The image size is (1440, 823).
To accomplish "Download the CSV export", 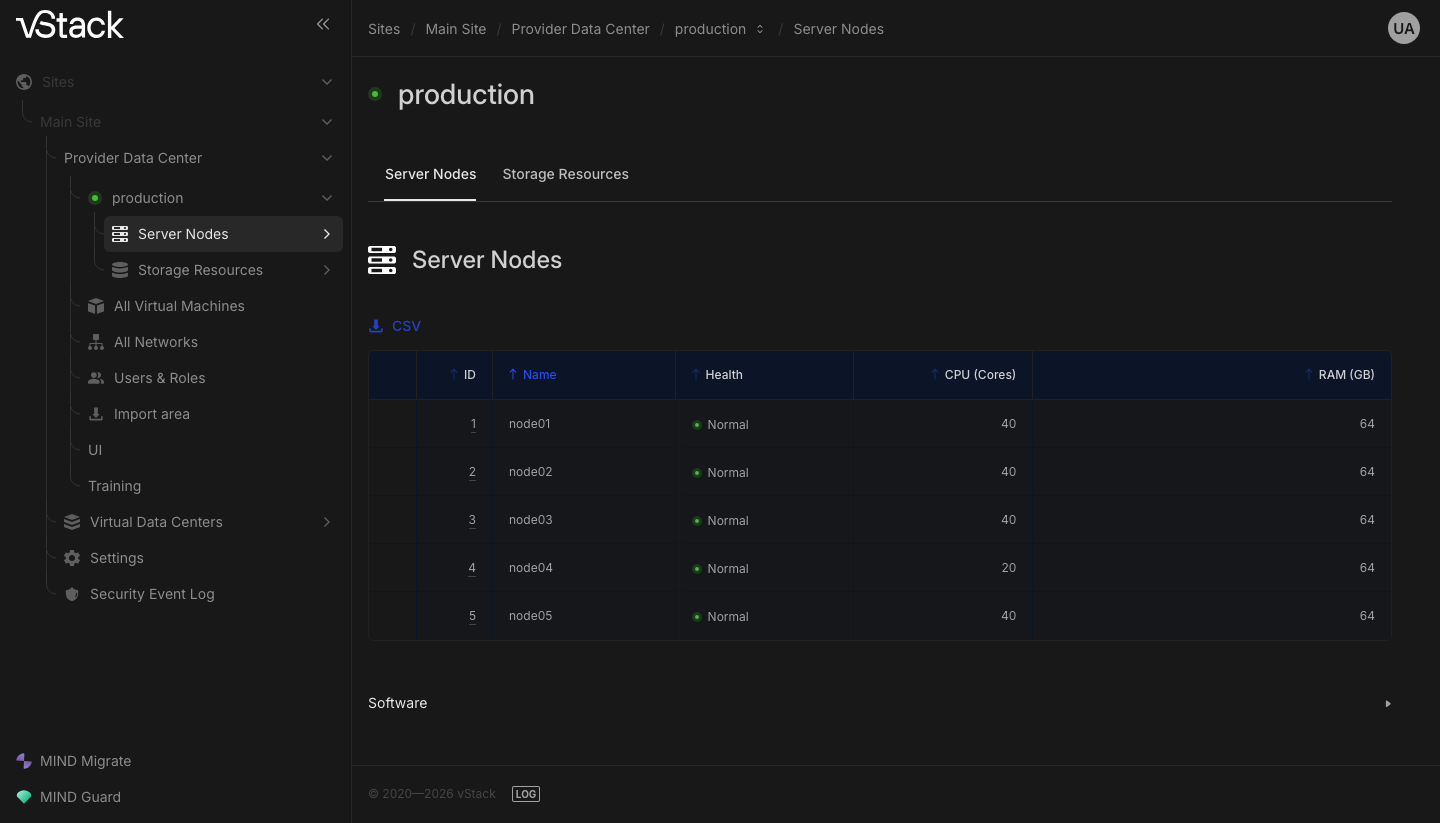I will coord(395,326).
